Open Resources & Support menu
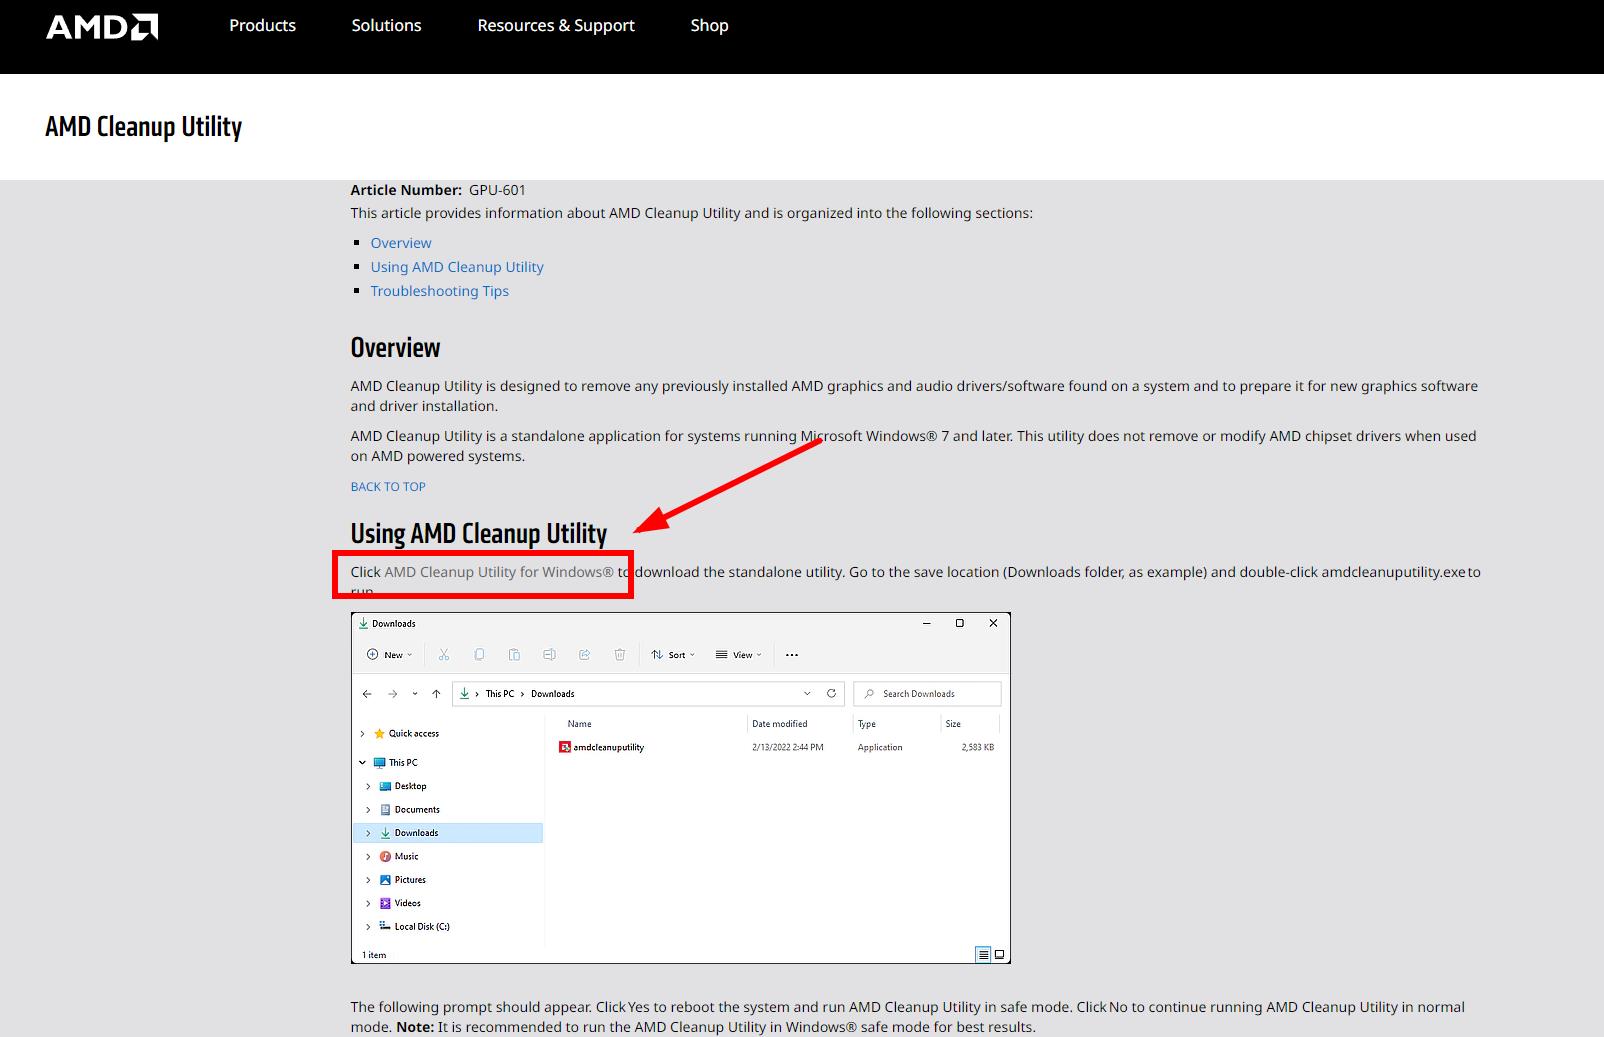This screenshot has width=1604, height=1037. point(556,25)
